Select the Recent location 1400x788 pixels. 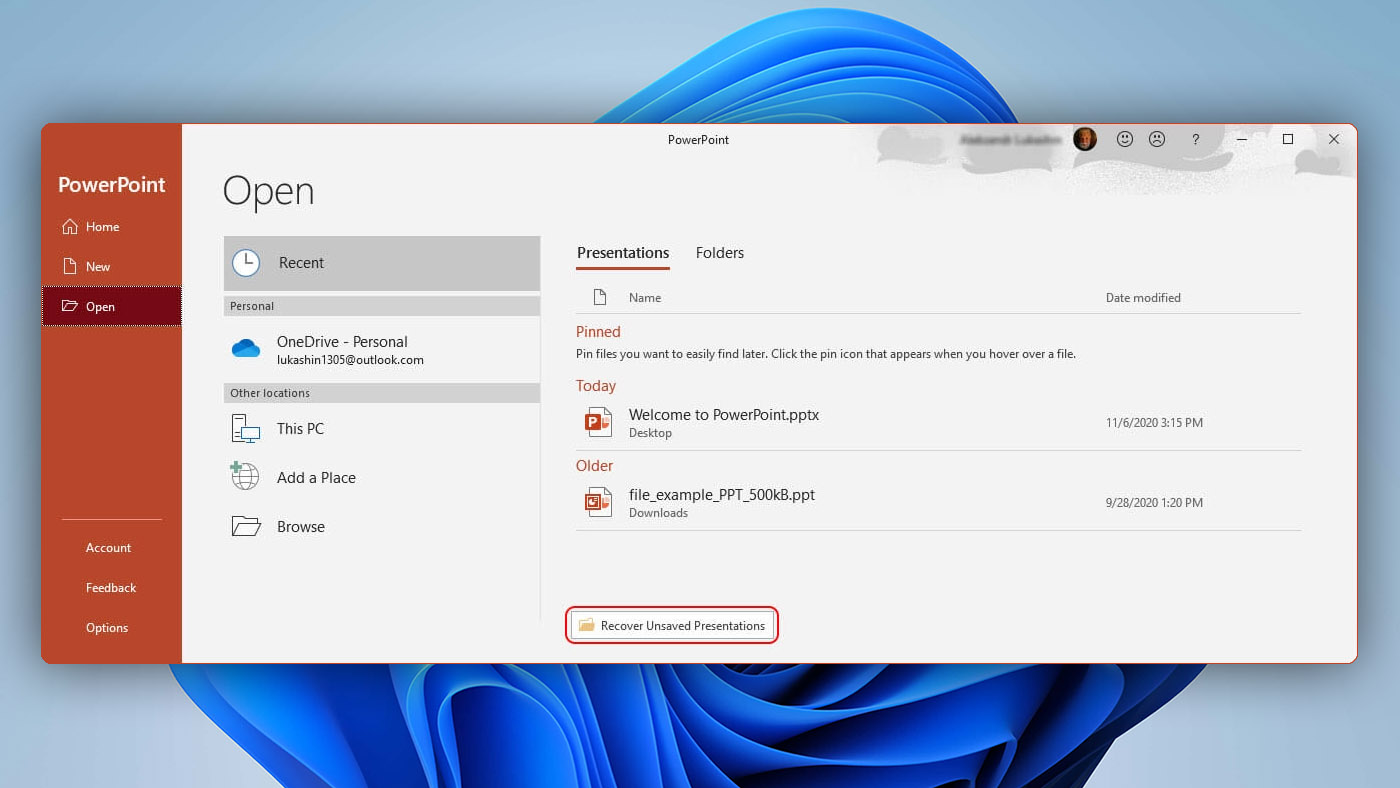coord(381,263)
